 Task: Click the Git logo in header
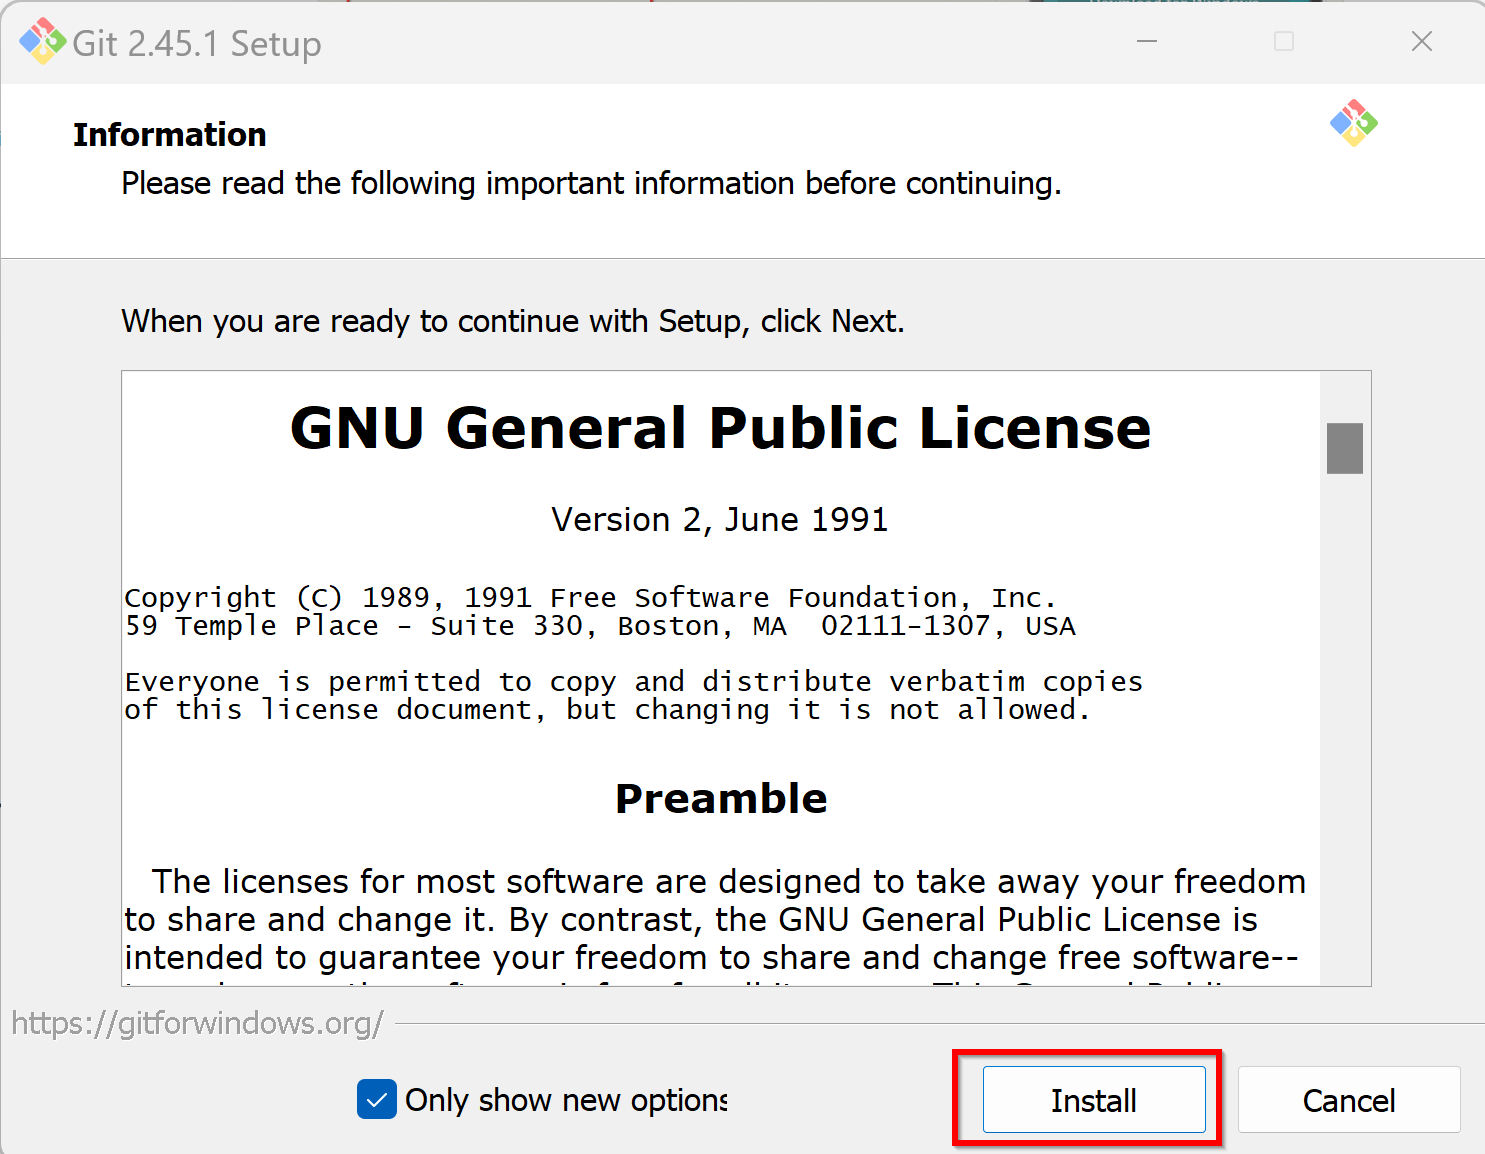tap(1354, 123)
